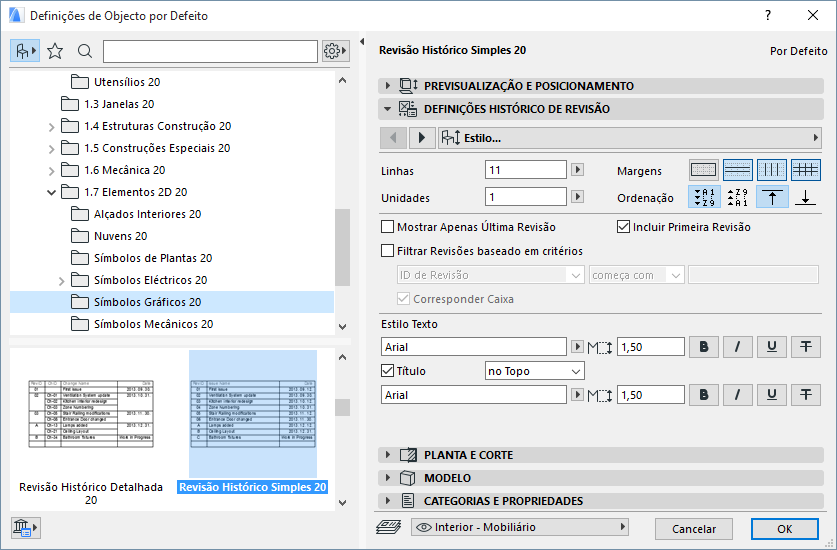Image resolution: width=837 pixels, height=550 pixels.
Task: Toggle bold for text style font
Action: pyautogui.click(x=704, y=347)
